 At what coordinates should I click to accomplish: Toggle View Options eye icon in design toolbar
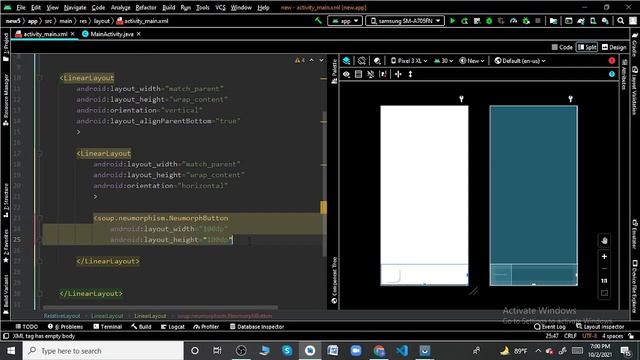pos(346,74)
